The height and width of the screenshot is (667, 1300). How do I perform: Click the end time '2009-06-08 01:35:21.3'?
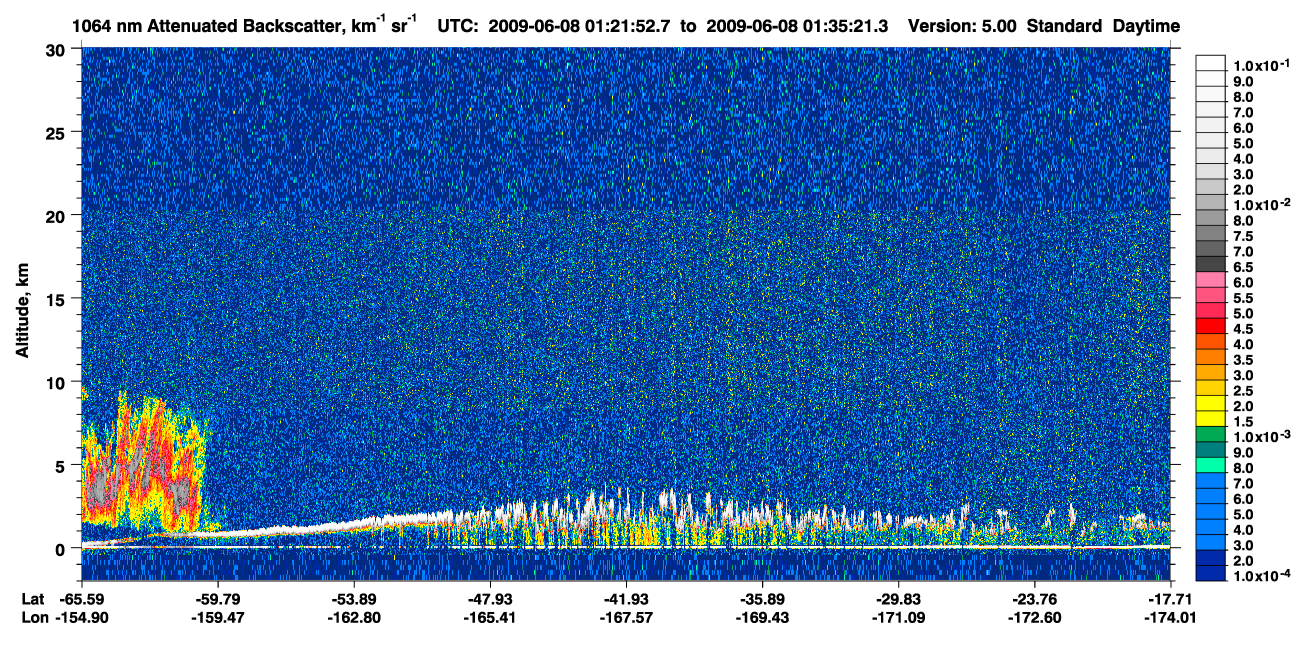point(797,26)
